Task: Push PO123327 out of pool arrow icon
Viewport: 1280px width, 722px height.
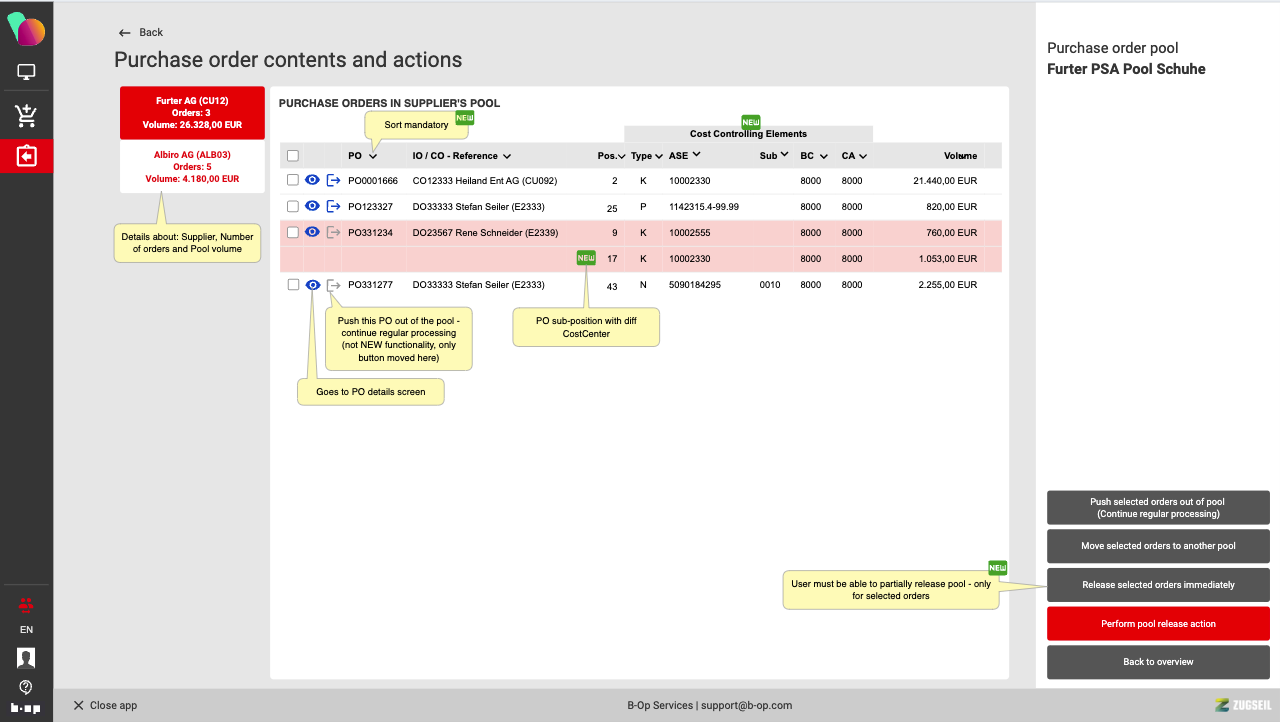Action: coord(333,207)
